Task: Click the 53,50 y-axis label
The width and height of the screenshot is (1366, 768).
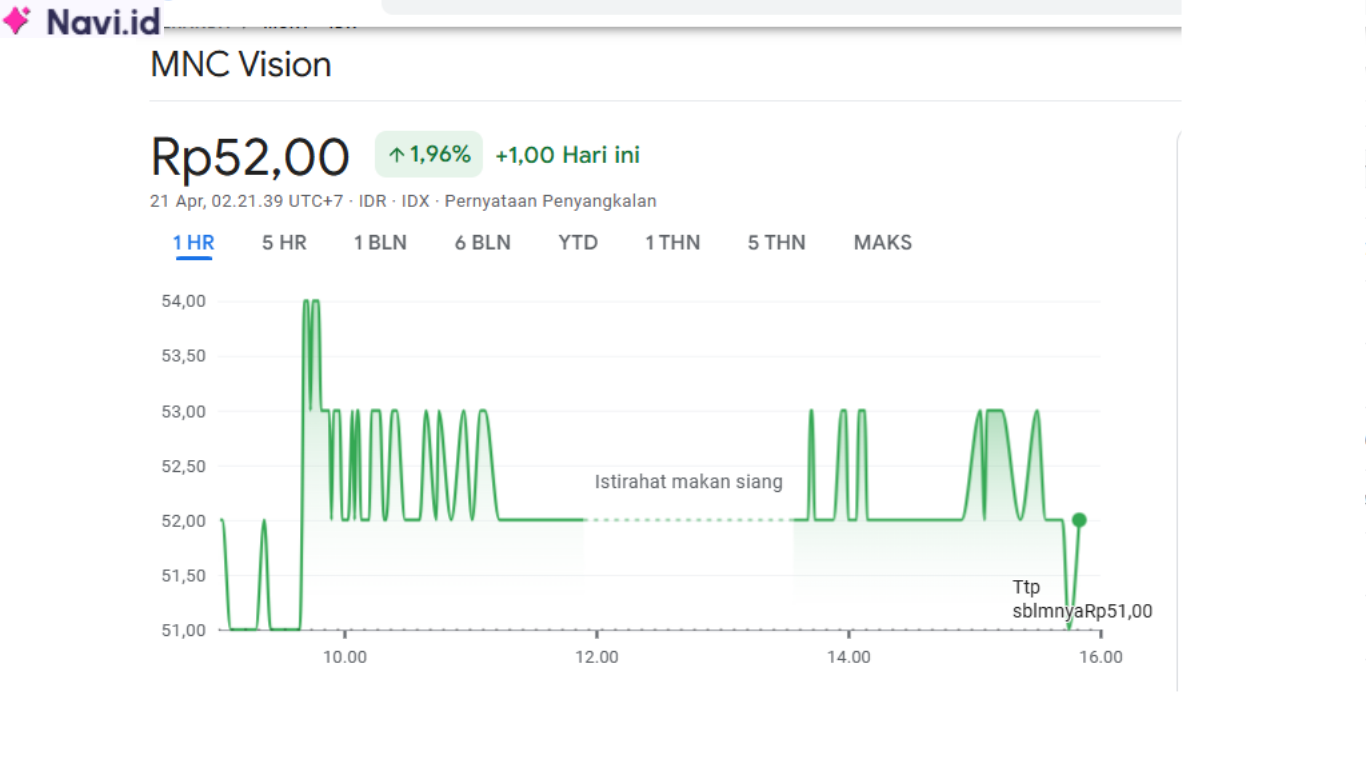Action: click(x=183, y=356)
